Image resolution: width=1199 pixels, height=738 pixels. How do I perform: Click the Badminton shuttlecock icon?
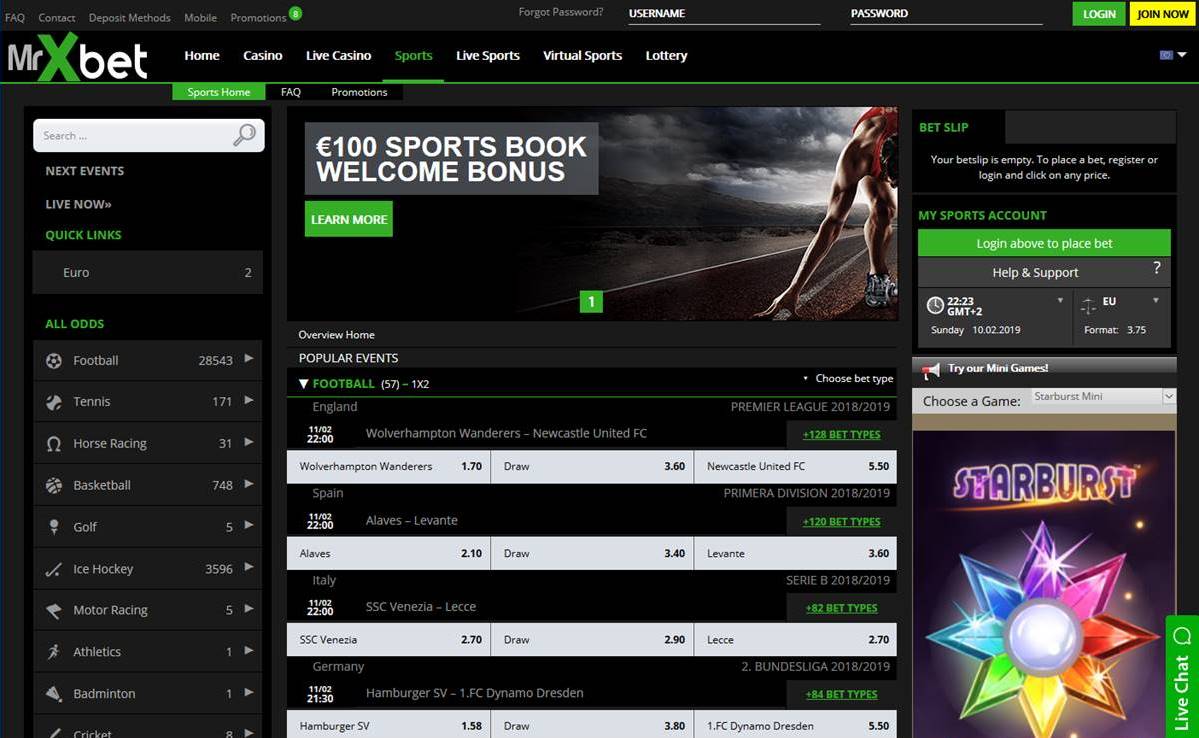coord(54,694)
